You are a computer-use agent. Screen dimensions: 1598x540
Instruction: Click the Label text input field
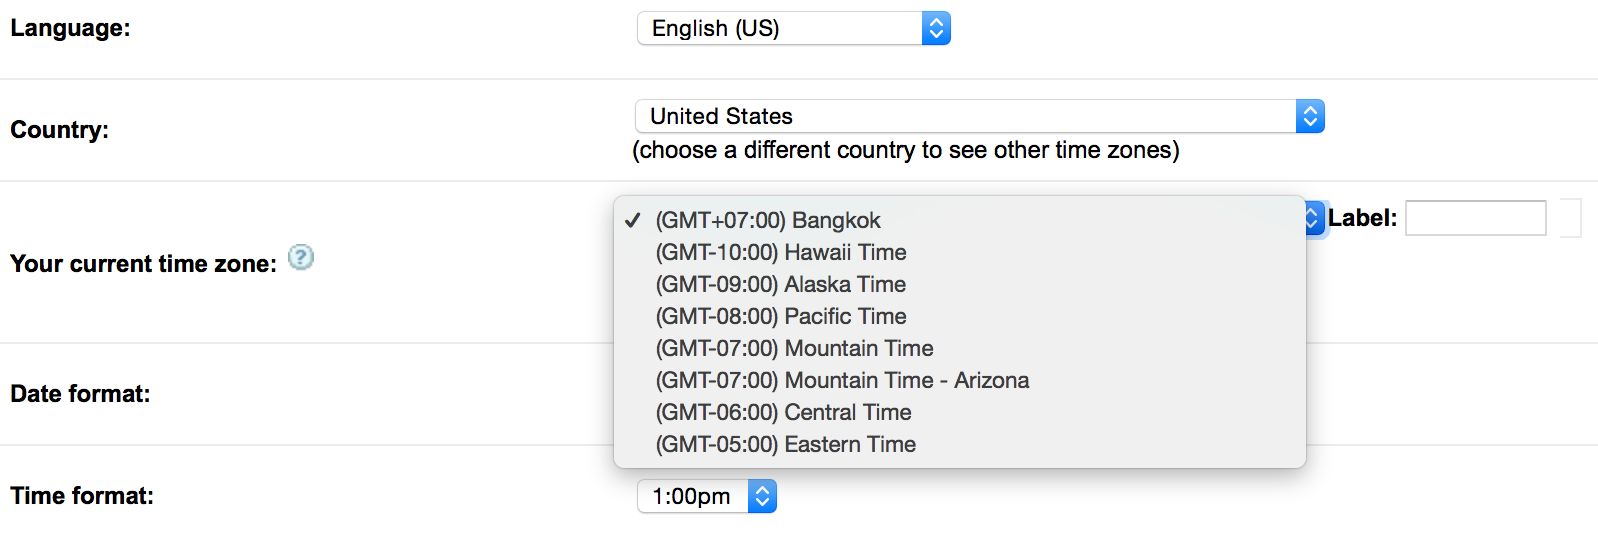click(x=1475, y=218)
